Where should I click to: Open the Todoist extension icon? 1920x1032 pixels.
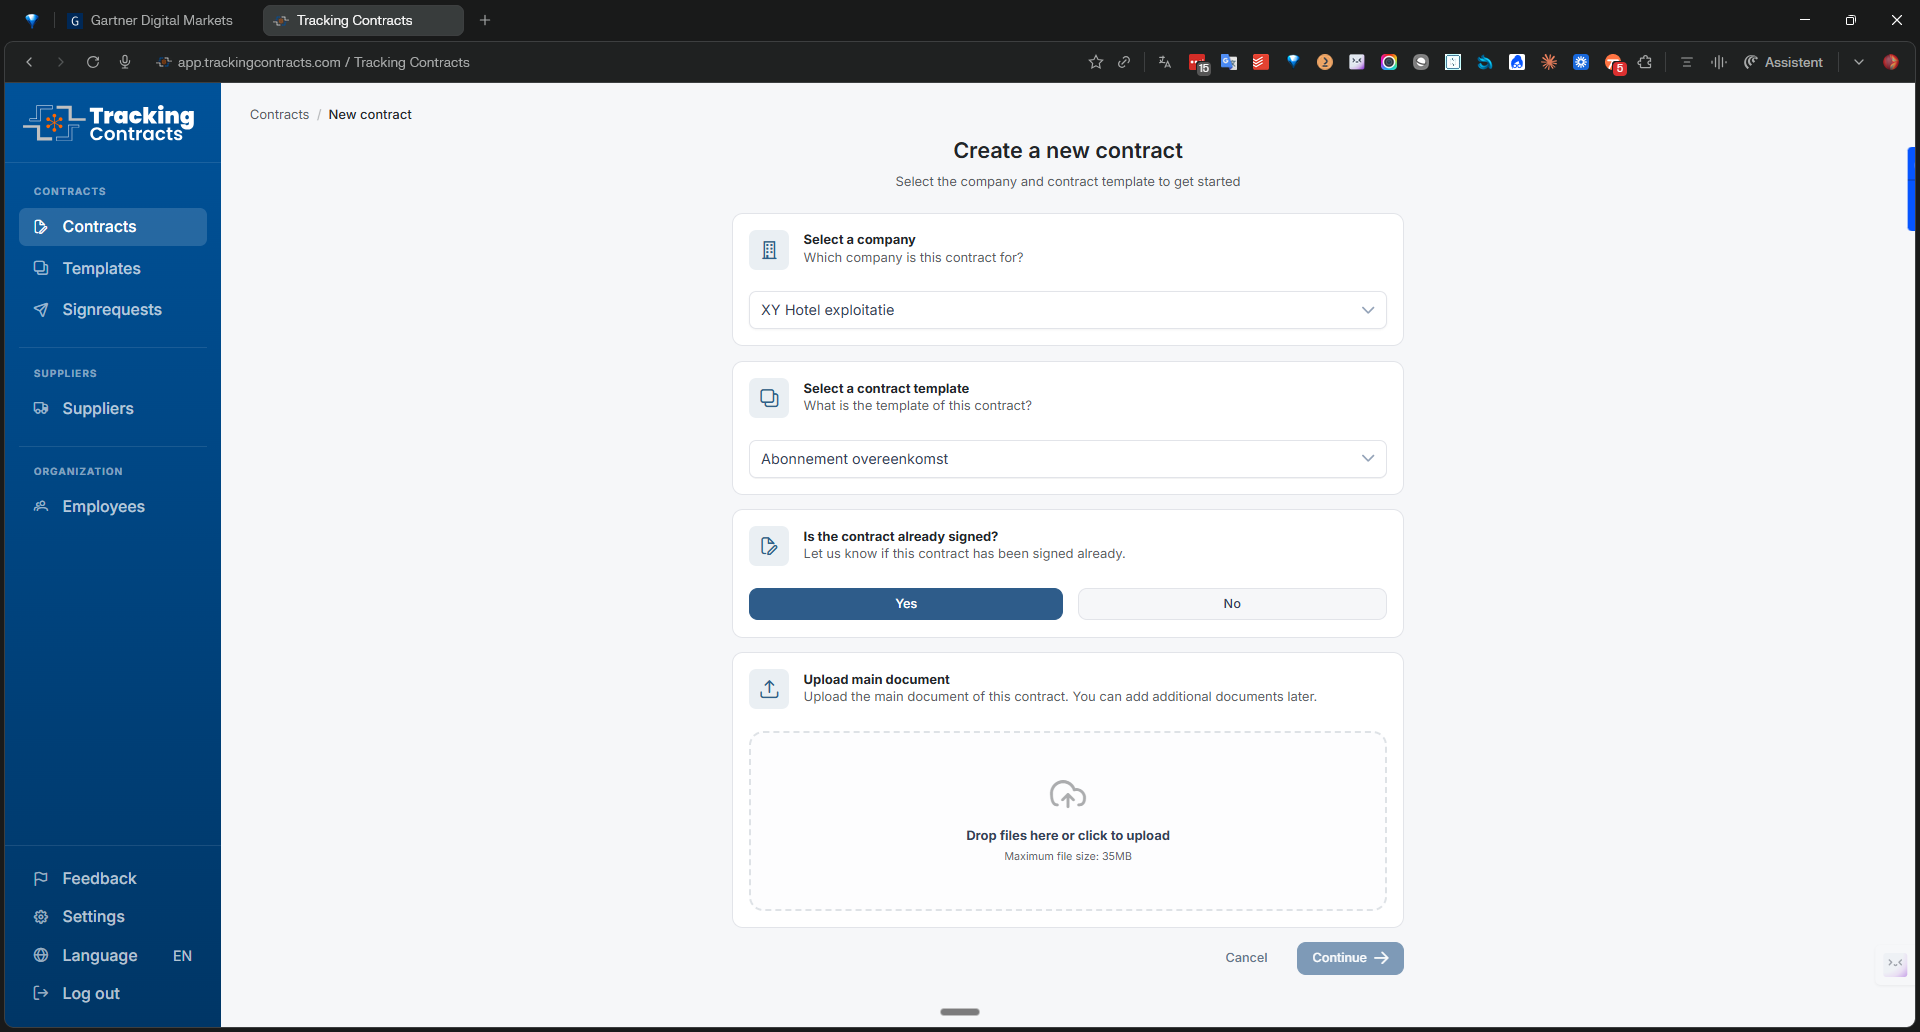coord(1261,62)
